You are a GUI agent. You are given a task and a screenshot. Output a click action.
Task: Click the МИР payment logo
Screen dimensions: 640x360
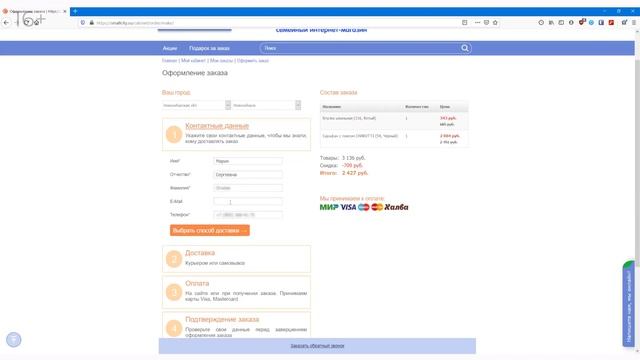(329, 207)
